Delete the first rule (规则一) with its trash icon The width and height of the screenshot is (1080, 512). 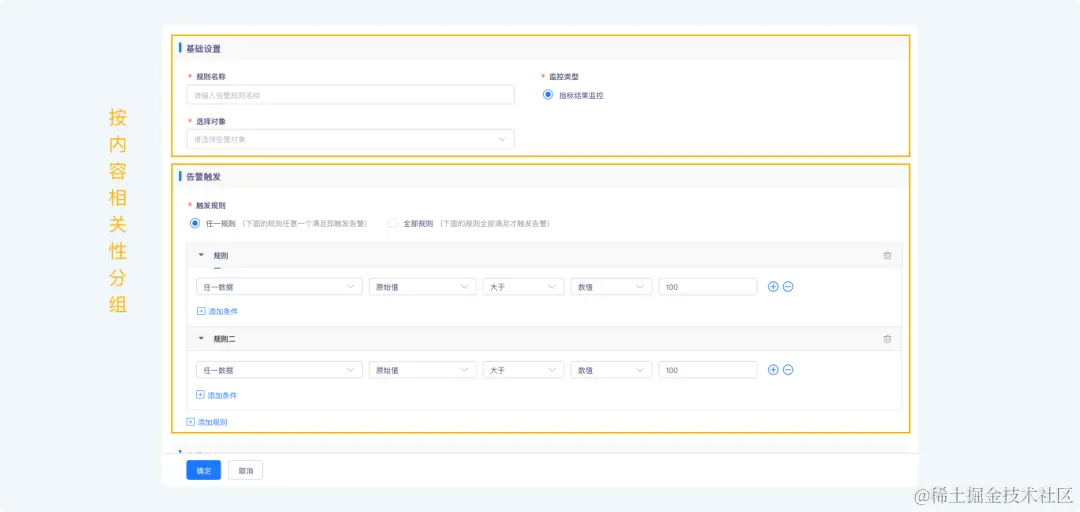(887, 255)
